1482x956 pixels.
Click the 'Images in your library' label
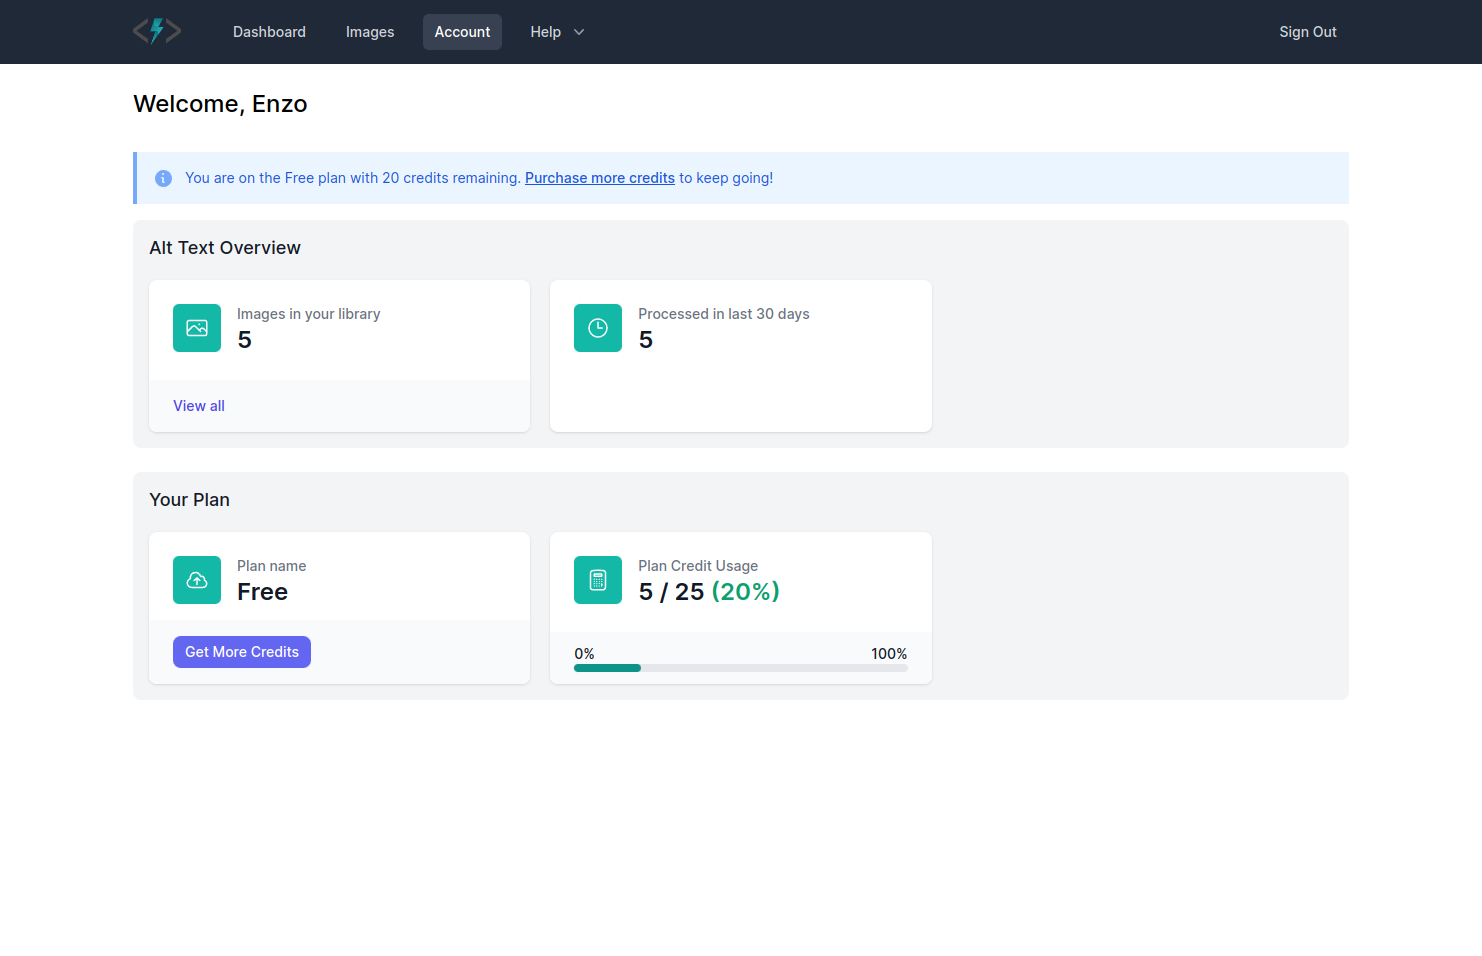tap(309, 314)
